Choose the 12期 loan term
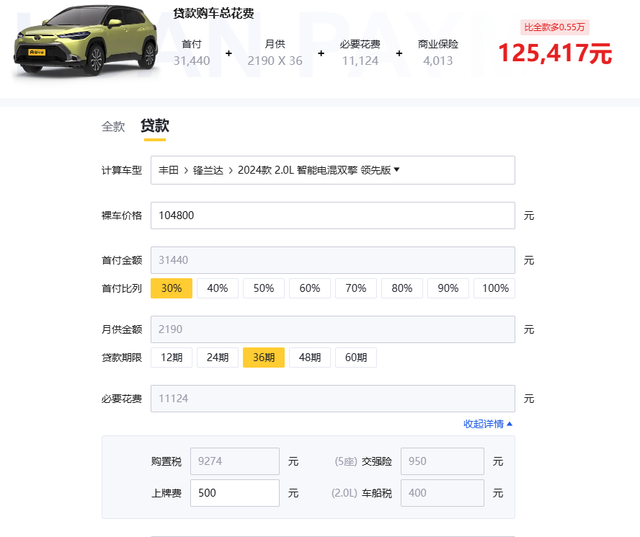The height and width of the screenshot is (537, 640). (171, 357)
